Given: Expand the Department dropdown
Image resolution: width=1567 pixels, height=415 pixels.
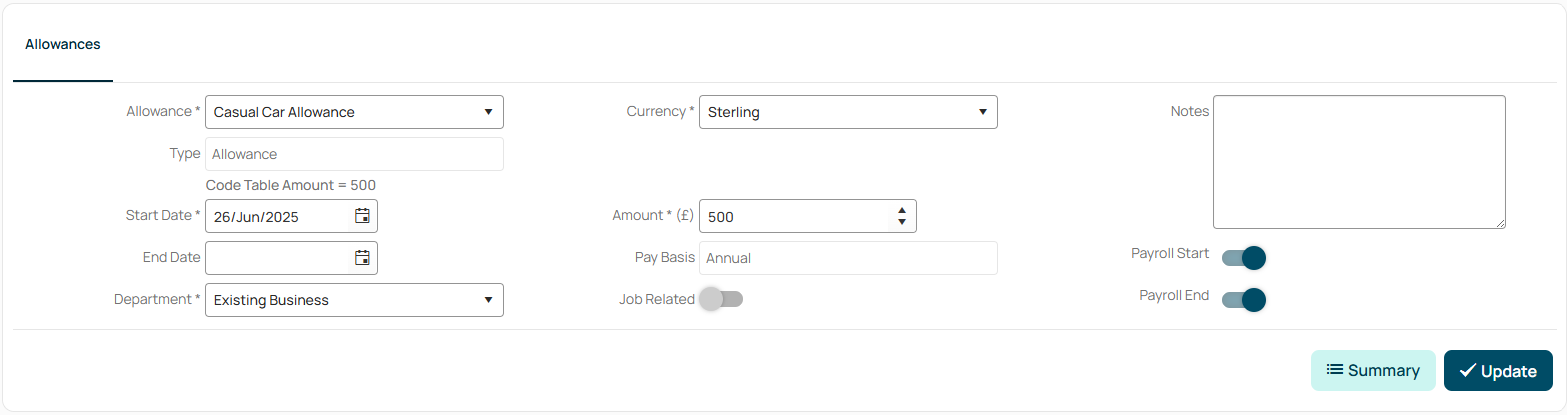Looking at the screenshot, I should tap(354, 300).
